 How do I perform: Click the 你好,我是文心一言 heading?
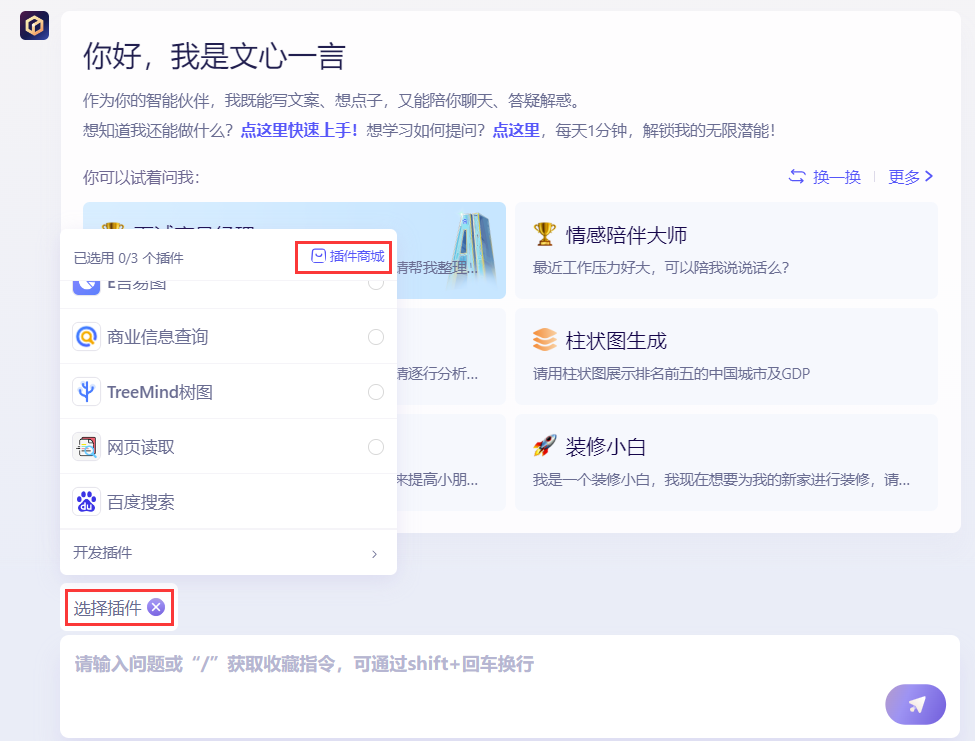pos(215,56)
